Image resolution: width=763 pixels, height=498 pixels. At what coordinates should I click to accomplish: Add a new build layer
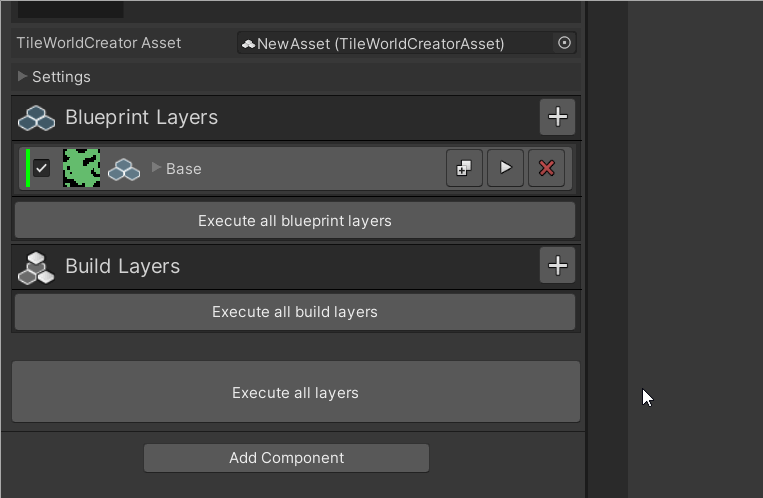(x=557, y=265)
